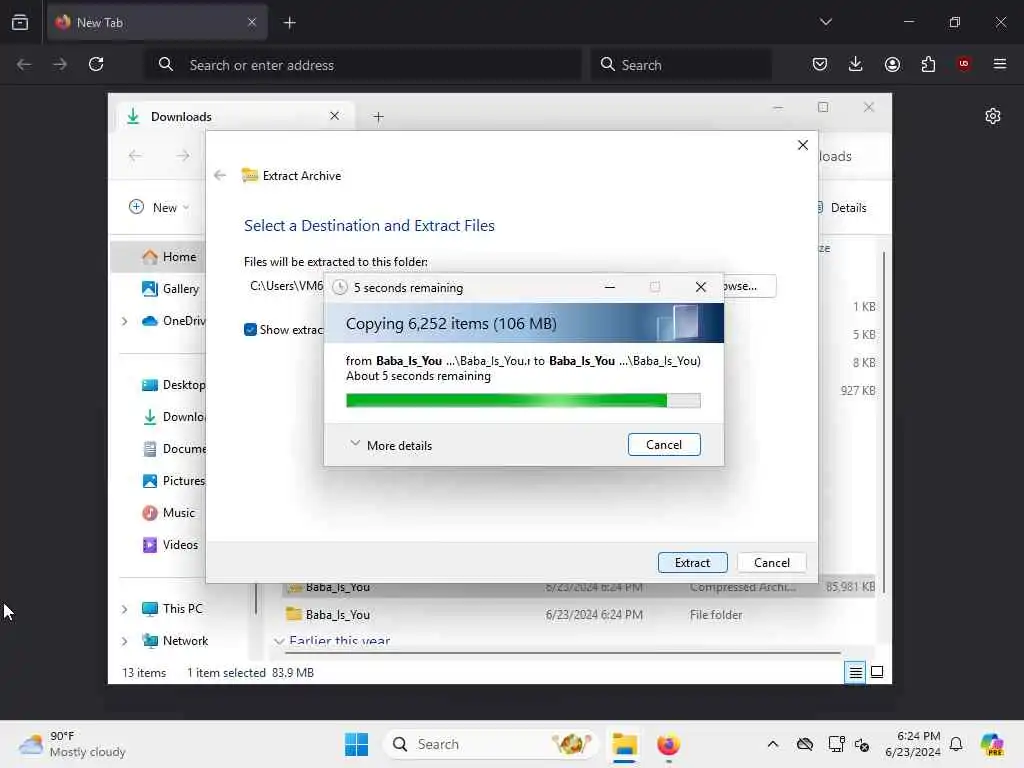Click the green copy progress bar

pyautogui.click(x=523, y=400)
